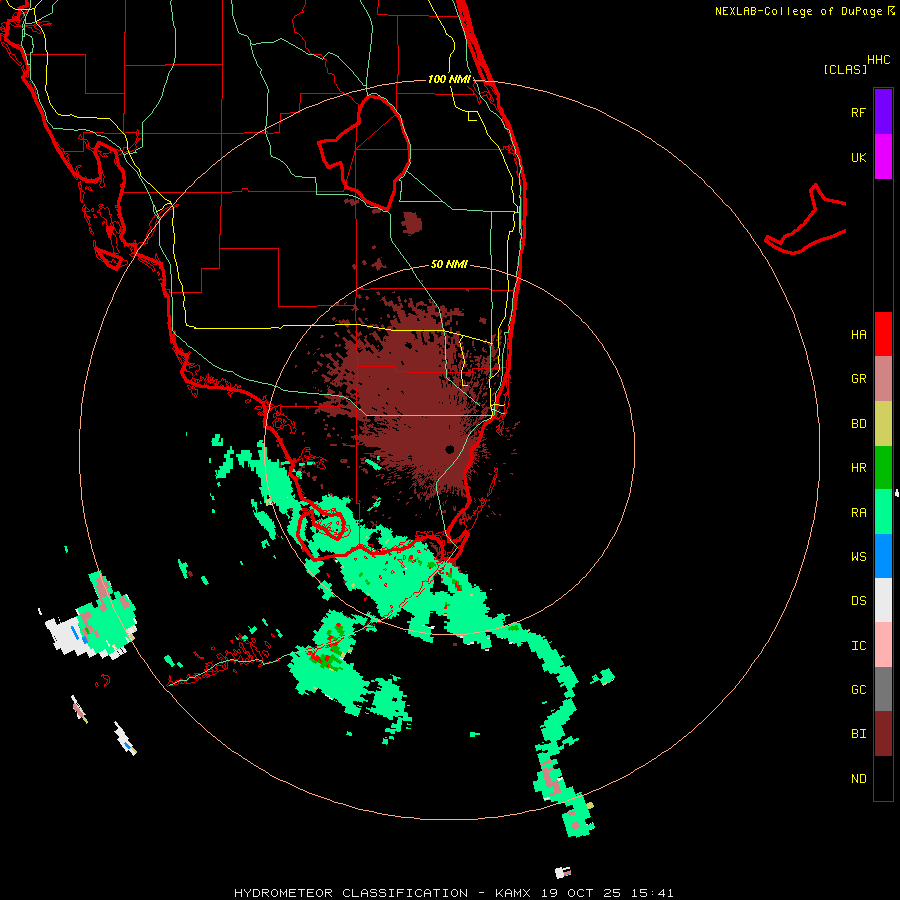This screenshot has width=900, height=900.
Task: Click the "GC" legend label
Action: pos(858,689)
